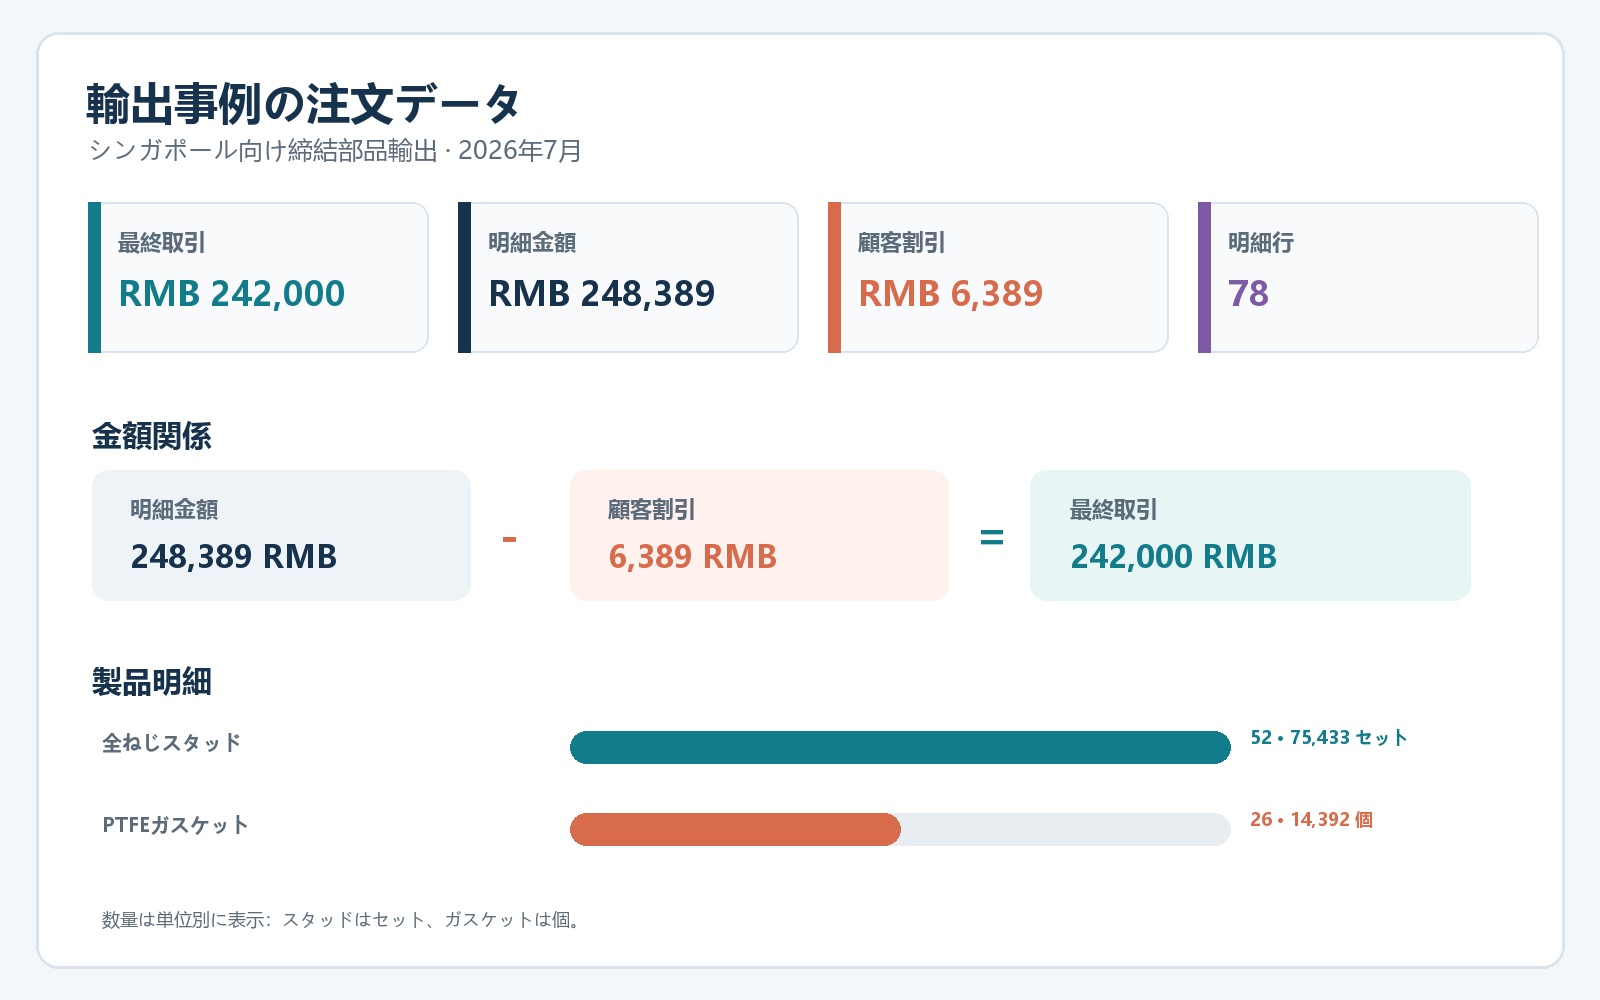Viewport: 1600px width, 1000px height.
Task: Click the value RMB 242,000
Action: pos(232,294)
